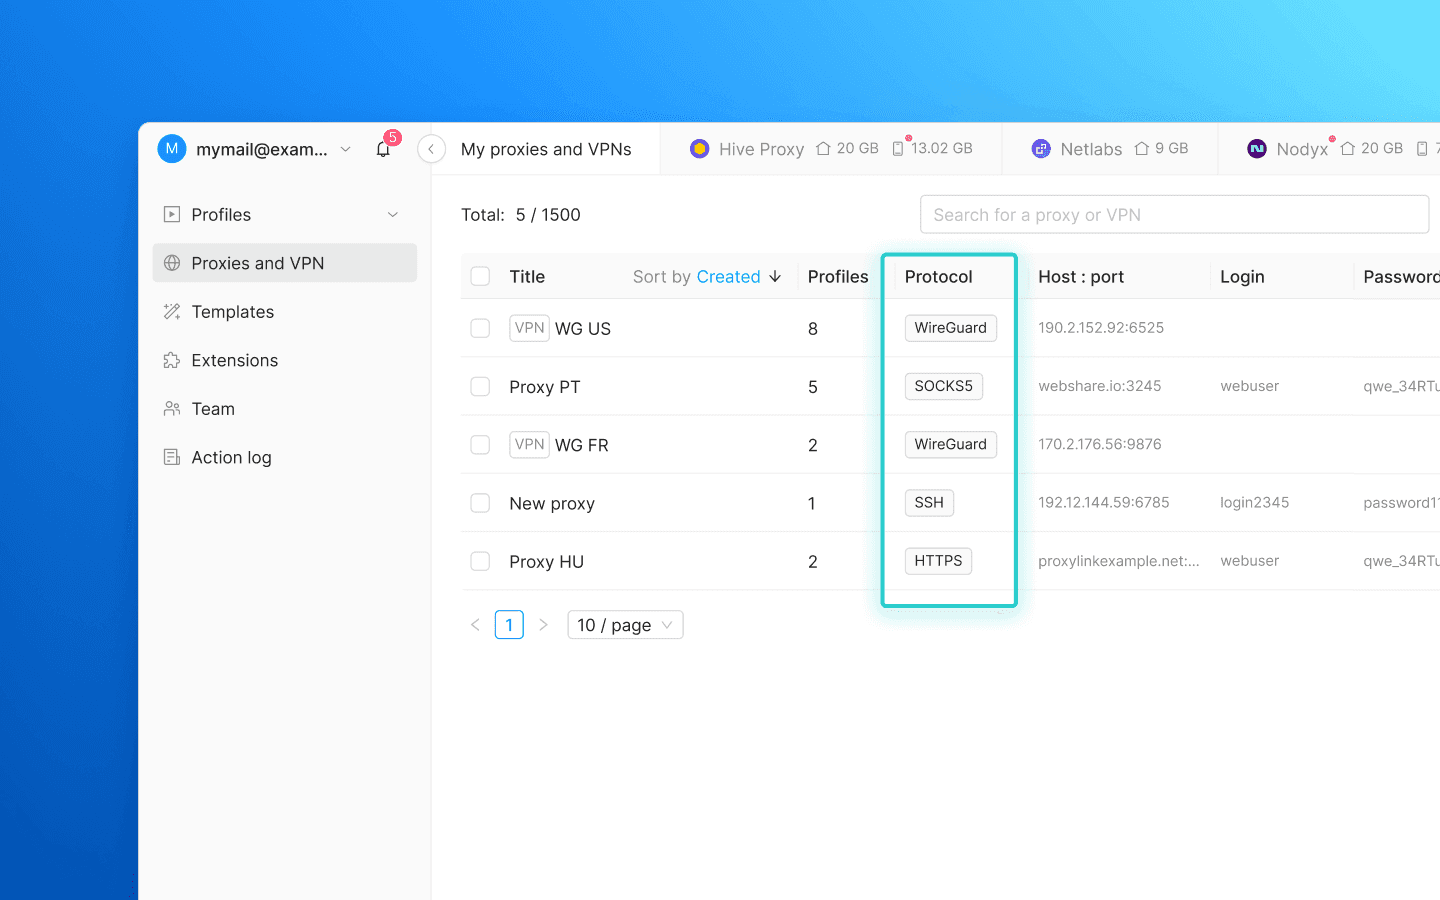Click the Profiles column header

point(838,277)
